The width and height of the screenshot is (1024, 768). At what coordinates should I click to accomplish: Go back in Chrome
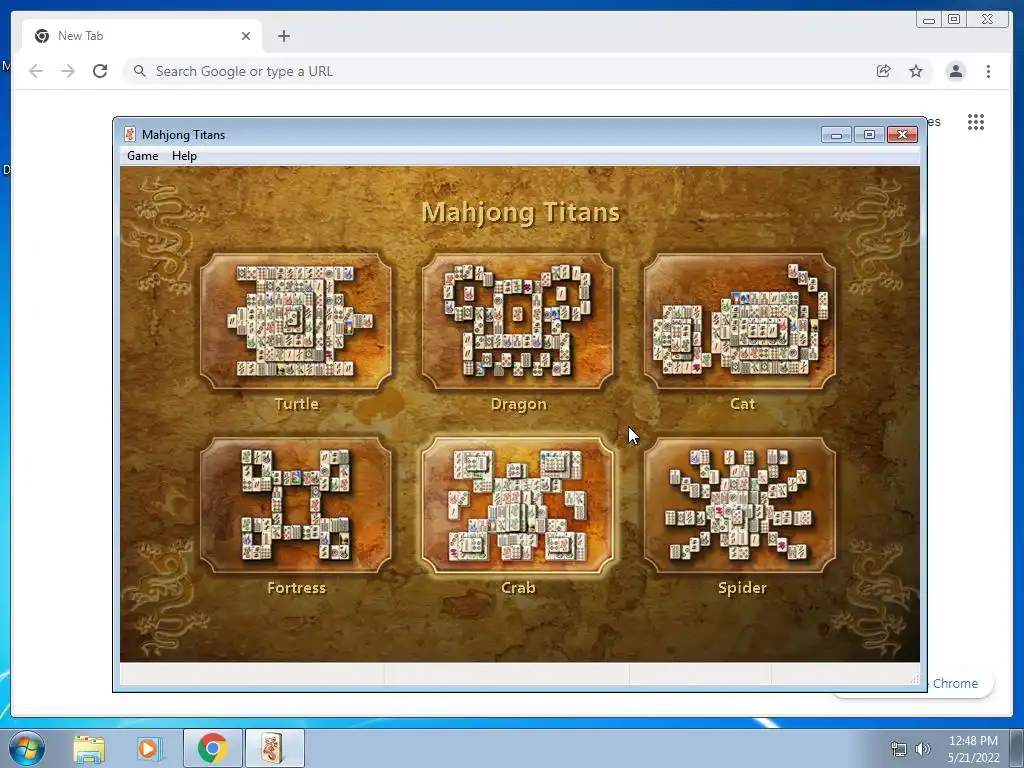click(36, 71)
